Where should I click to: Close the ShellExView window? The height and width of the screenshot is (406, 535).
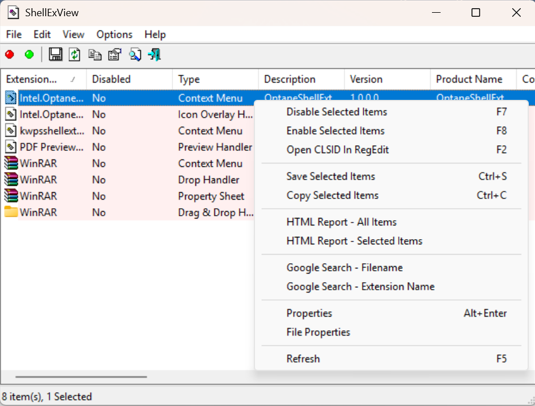pyautogui.click(x=516, y=13)
